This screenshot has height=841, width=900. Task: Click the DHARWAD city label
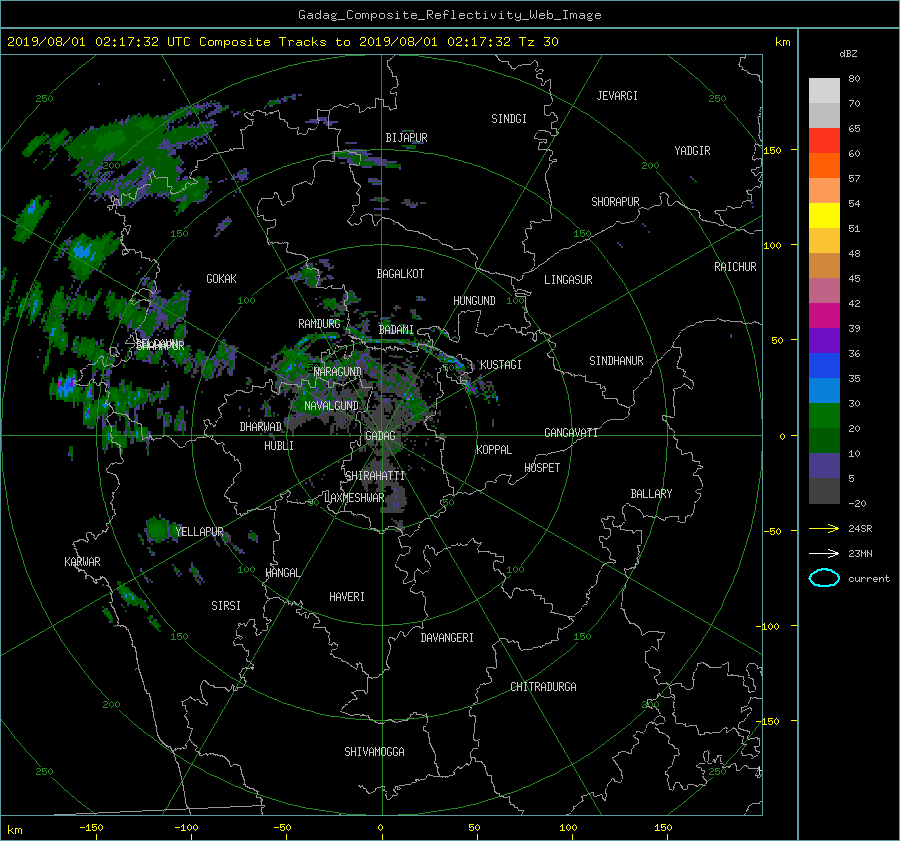point(261,427)
